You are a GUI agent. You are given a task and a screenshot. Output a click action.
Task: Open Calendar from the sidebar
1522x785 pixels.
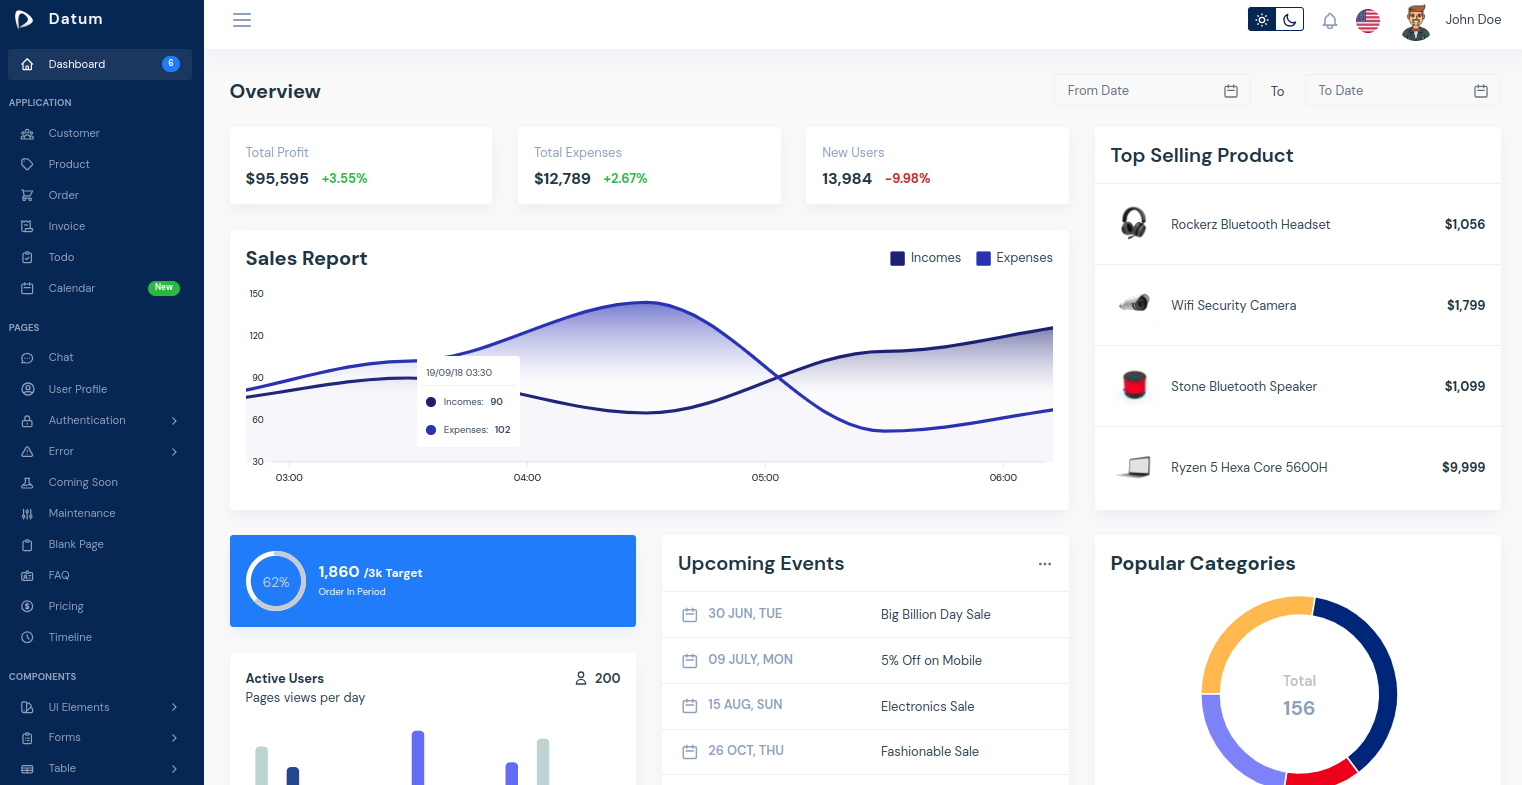pyautogui.click(x=72, y=288)
